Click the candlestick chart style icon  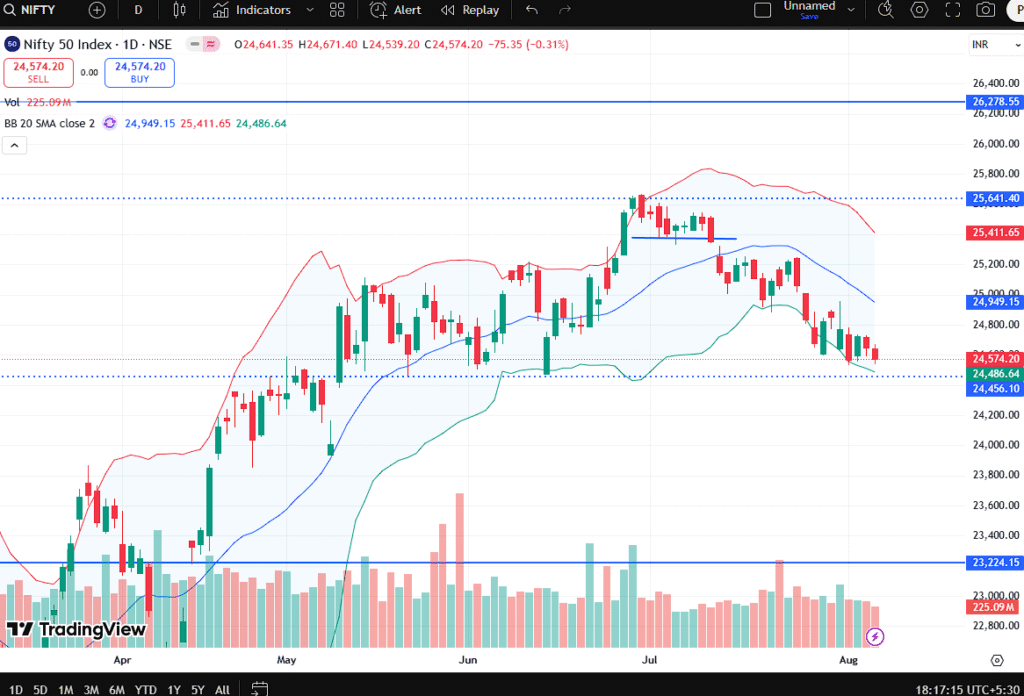coord(179,10)
